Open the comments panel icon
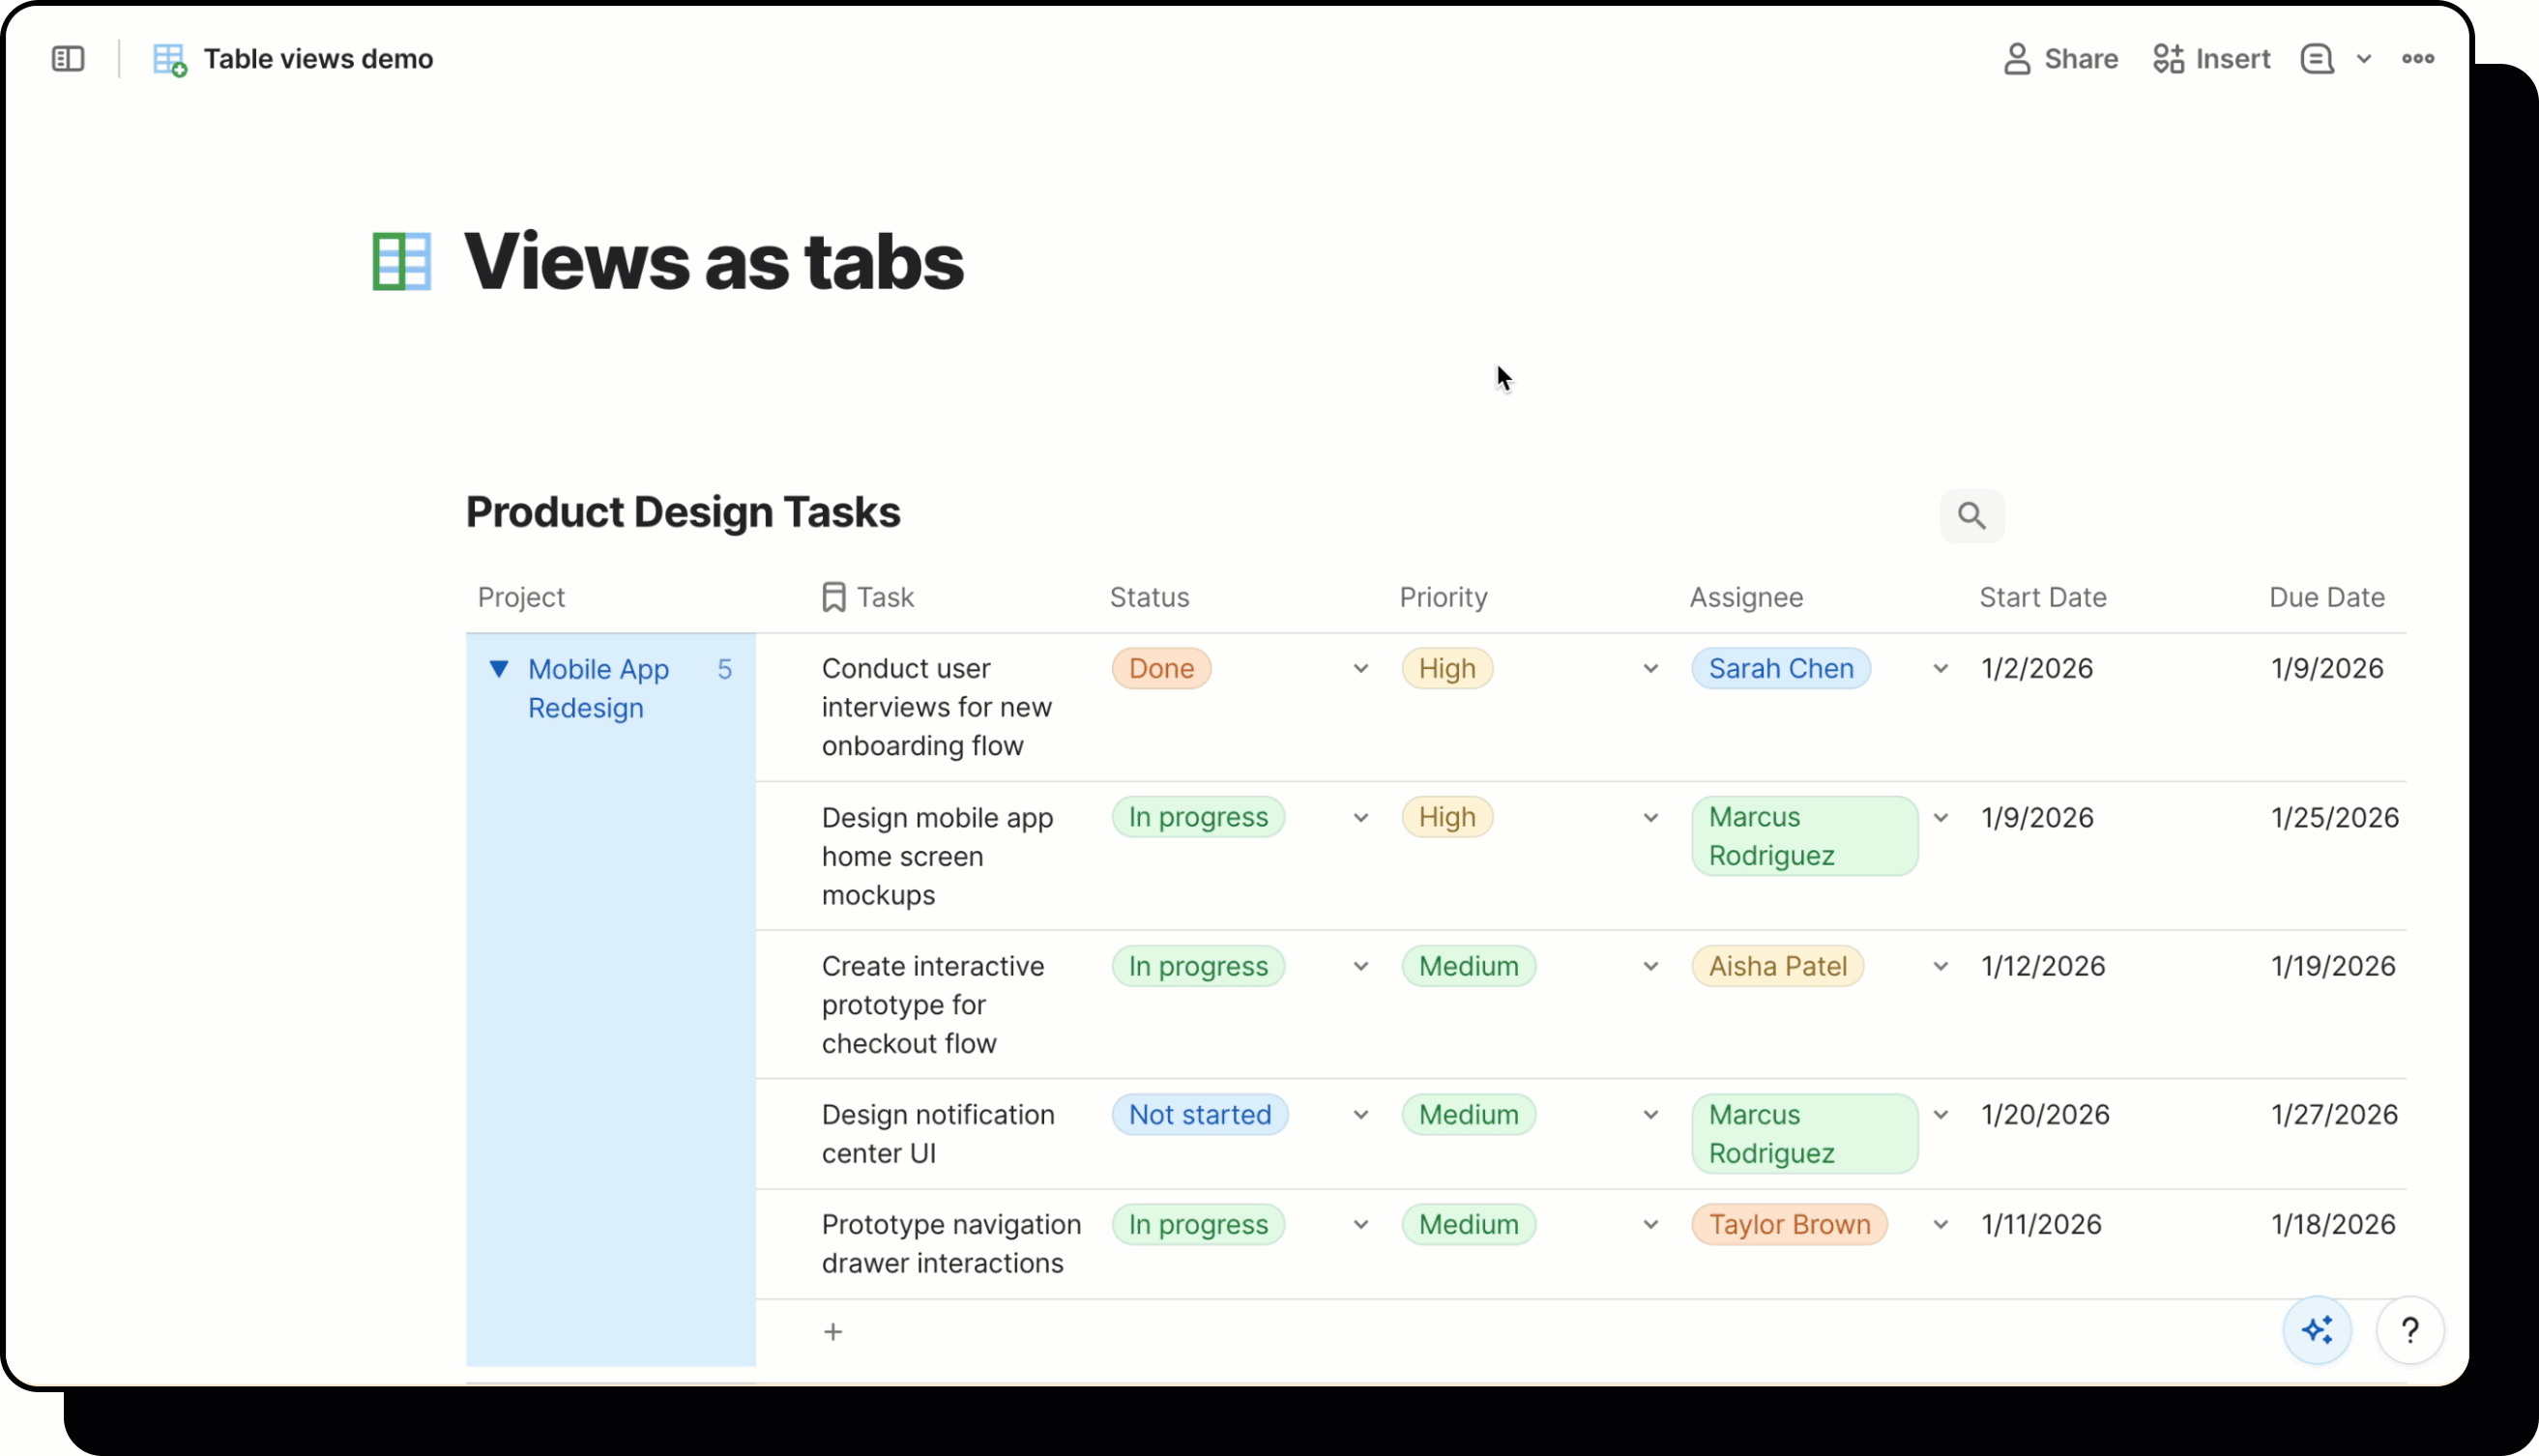This screenshot has width=2539, height=1456. point(2318,58)
